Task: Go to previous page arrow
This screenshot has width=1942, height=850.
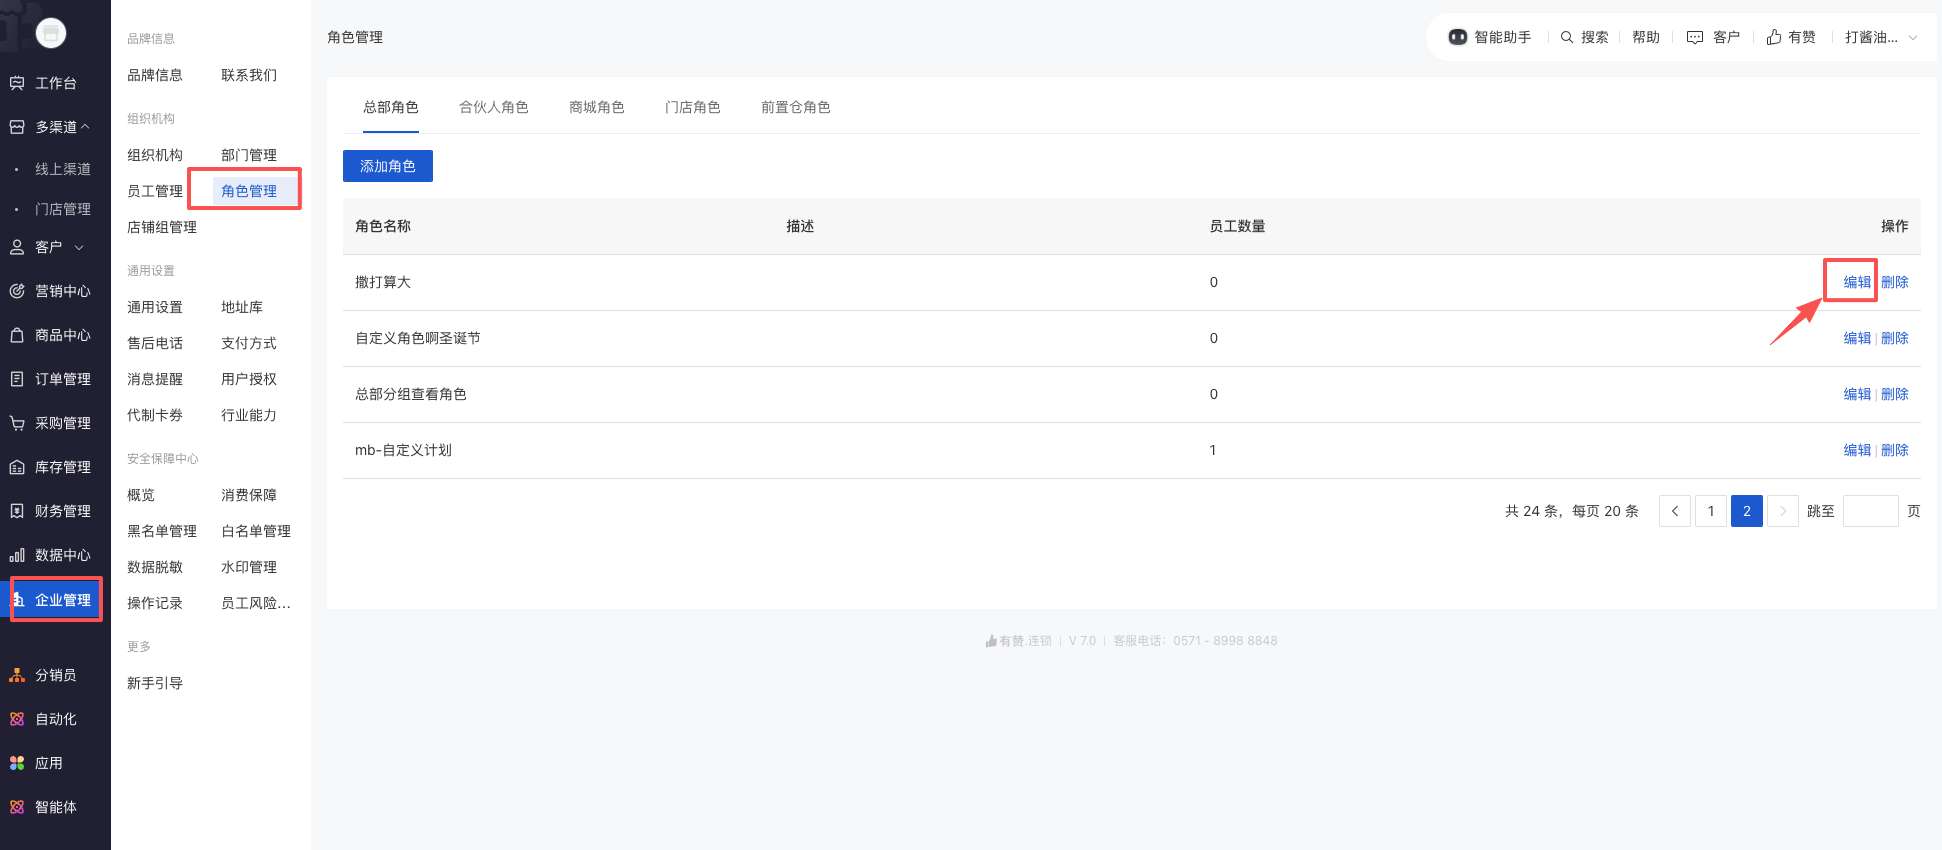Action: 1674,511
